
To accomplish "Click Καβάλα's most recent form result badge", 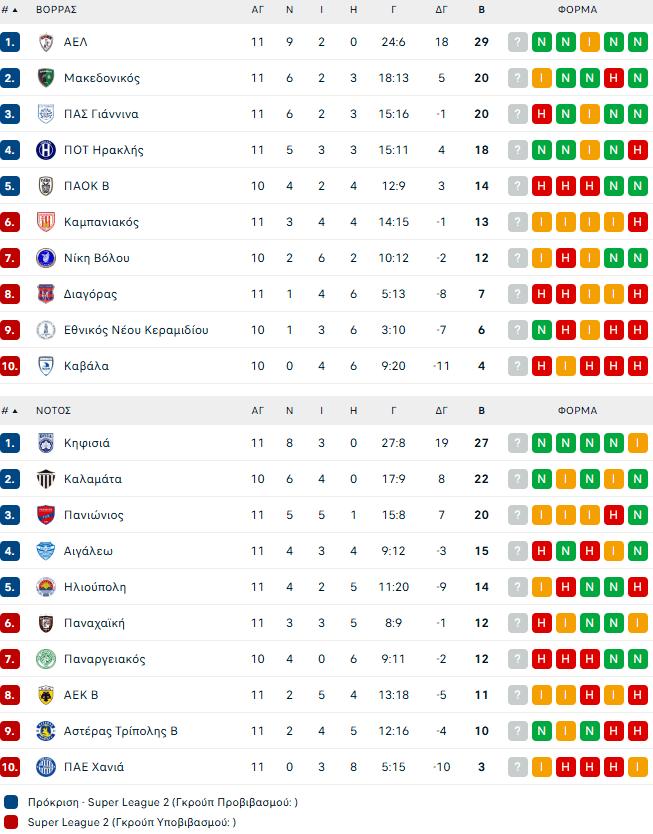I will pos(637,366).
